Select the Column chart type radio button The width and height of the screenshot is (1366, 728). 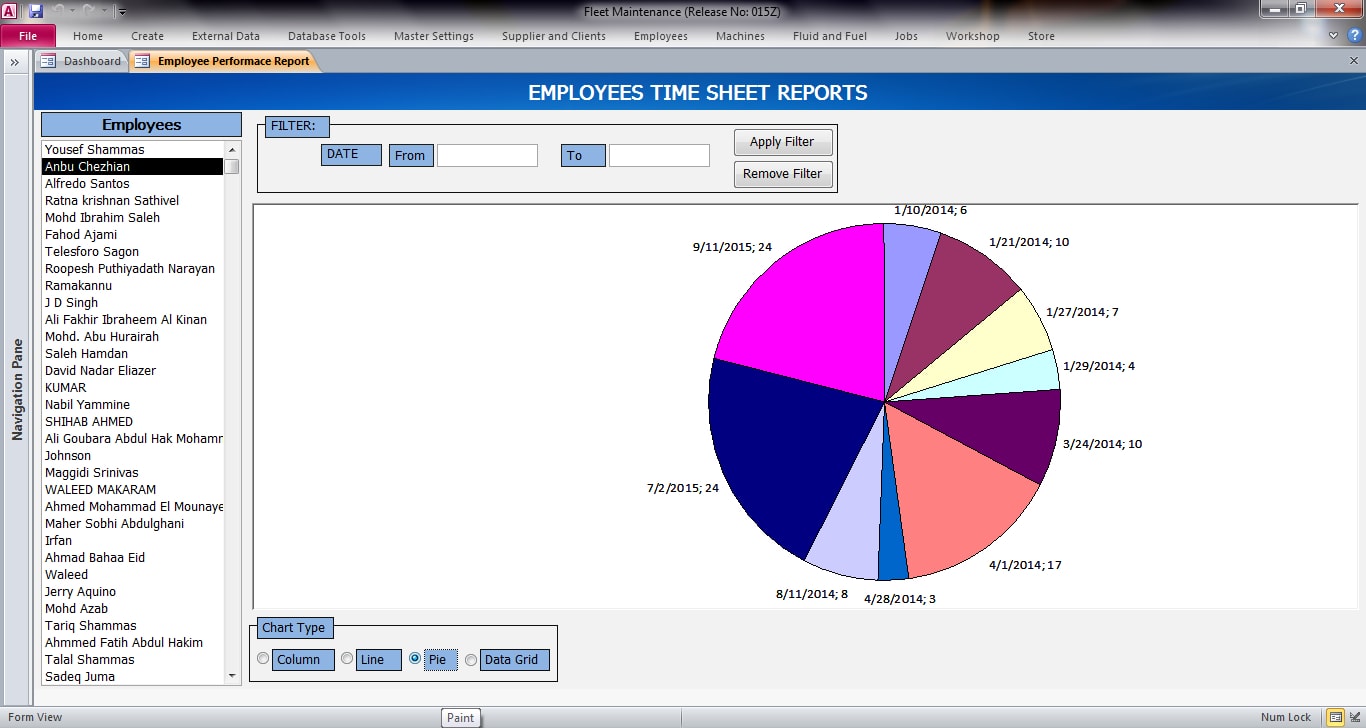[x=263, y=659]
